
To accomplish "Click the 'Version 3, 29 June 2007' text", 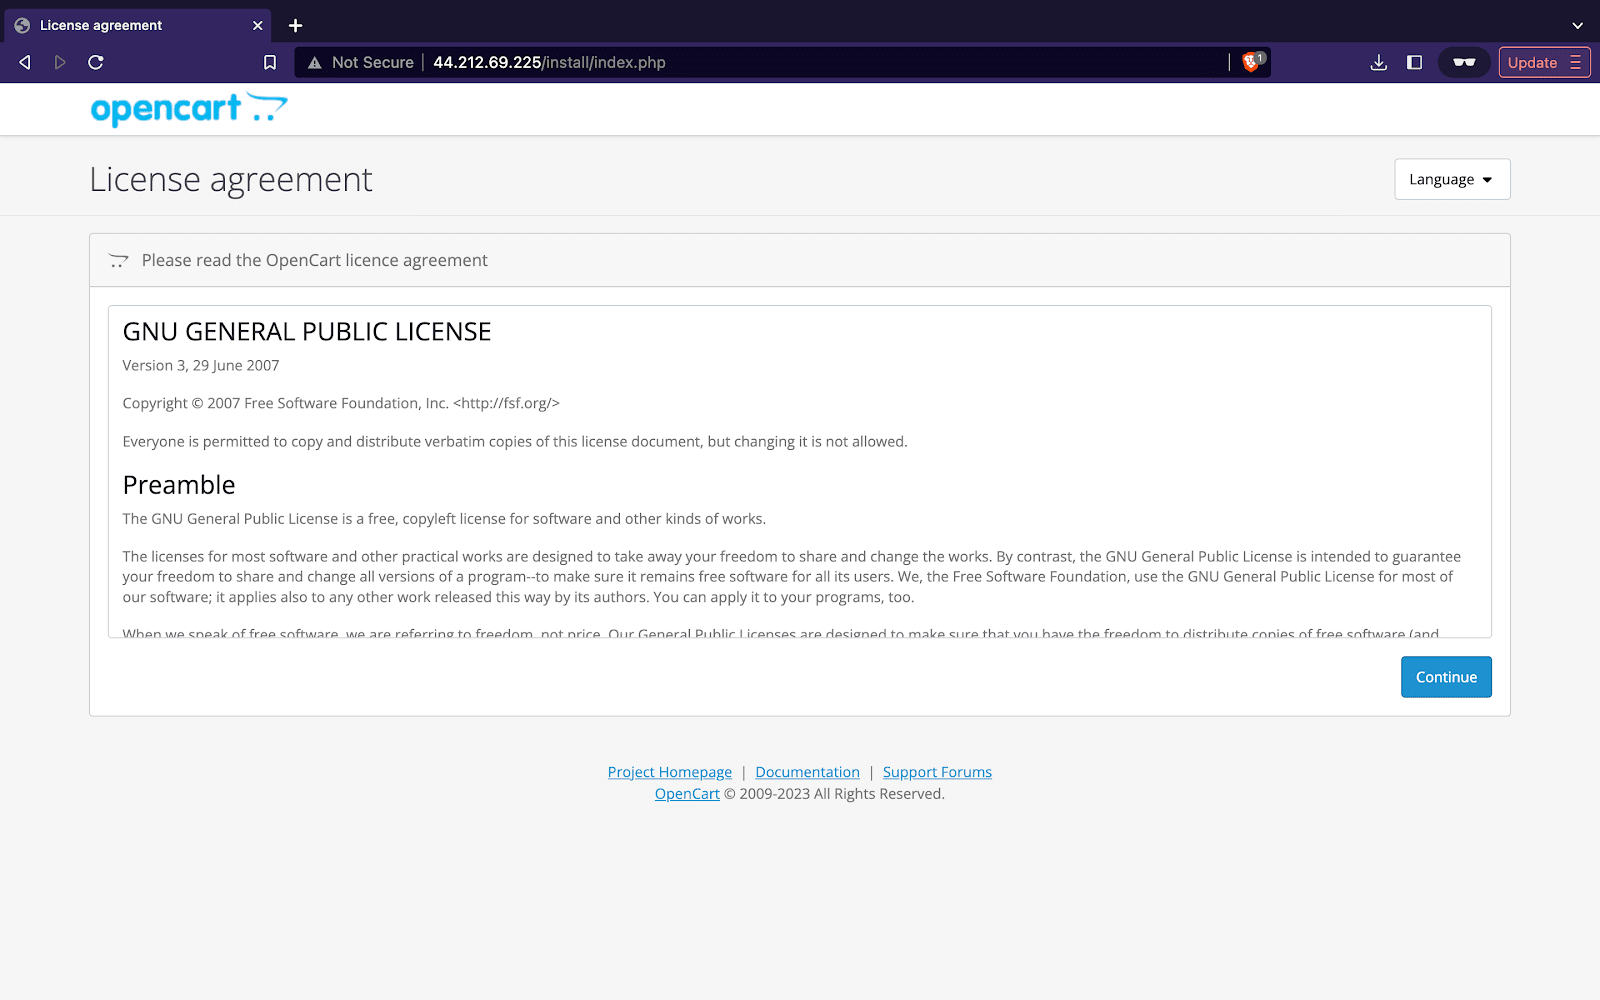I will (201, 366).
